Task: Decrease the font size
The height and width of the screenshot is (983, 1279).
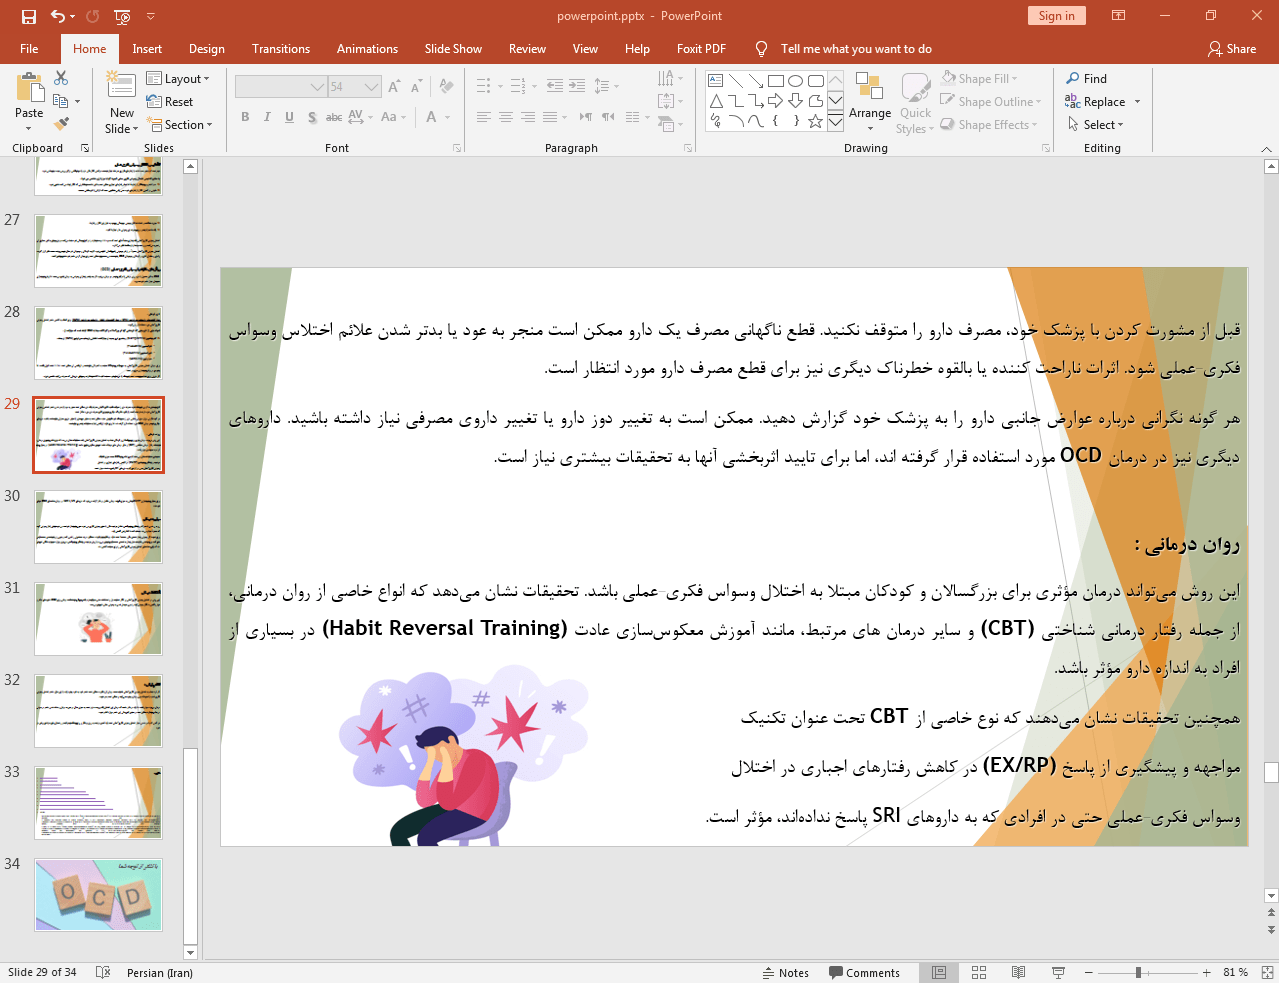Action: pos(417,86)
